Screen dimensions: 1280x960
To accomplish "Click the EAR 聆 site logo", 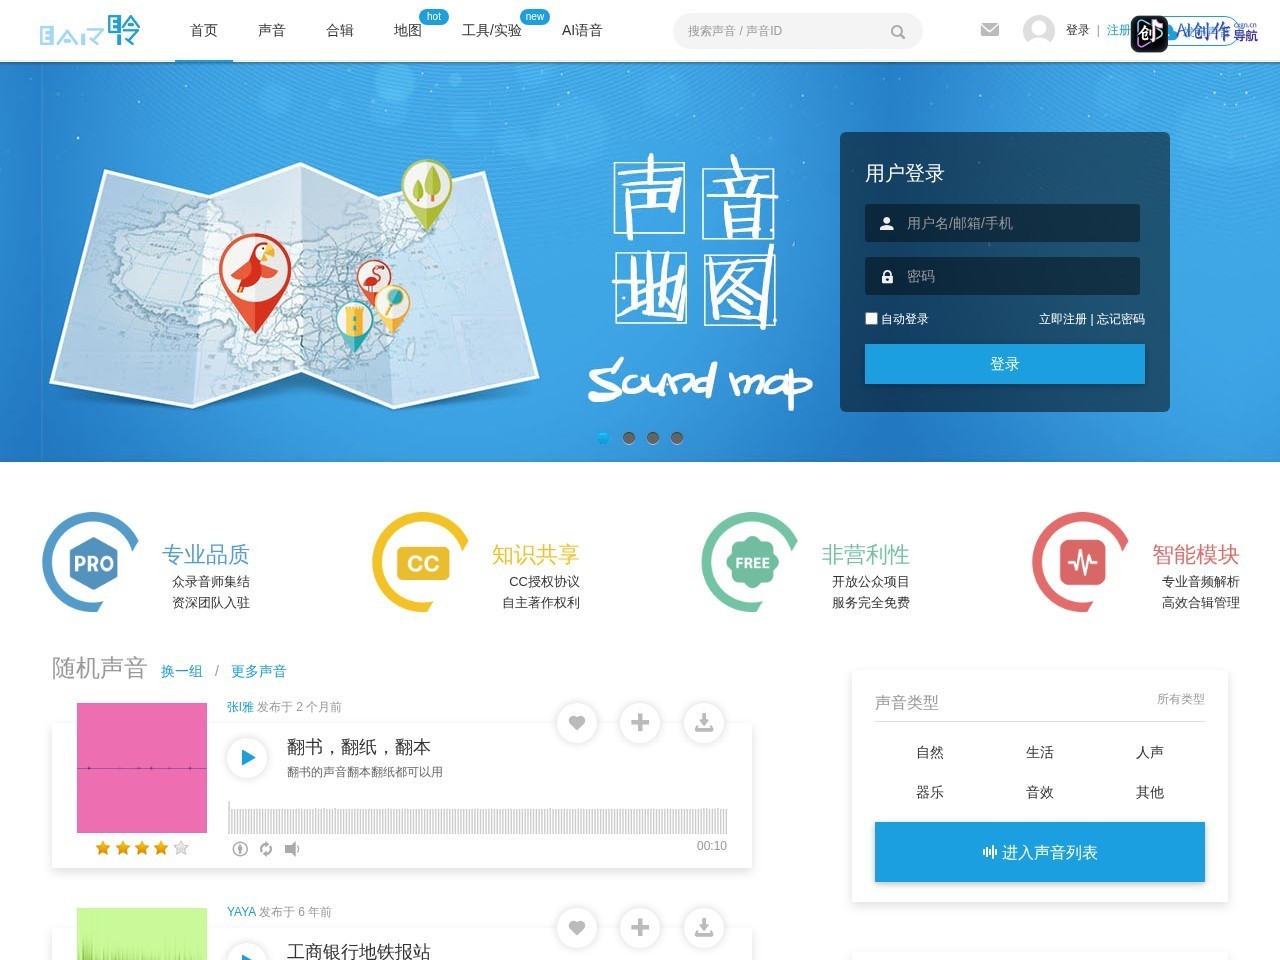I will 90,31.
